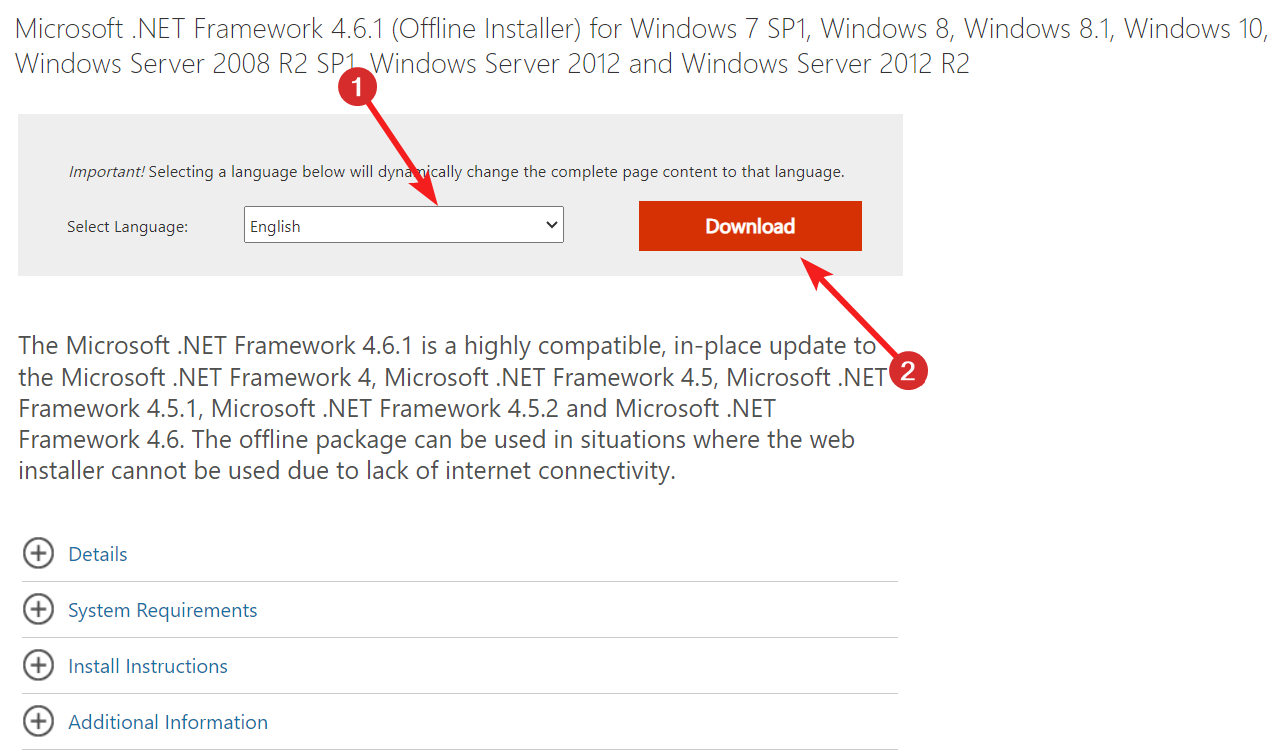1274x754 pixels.
Task: Open the Additional Information link
Action: [x=168, y=722]
